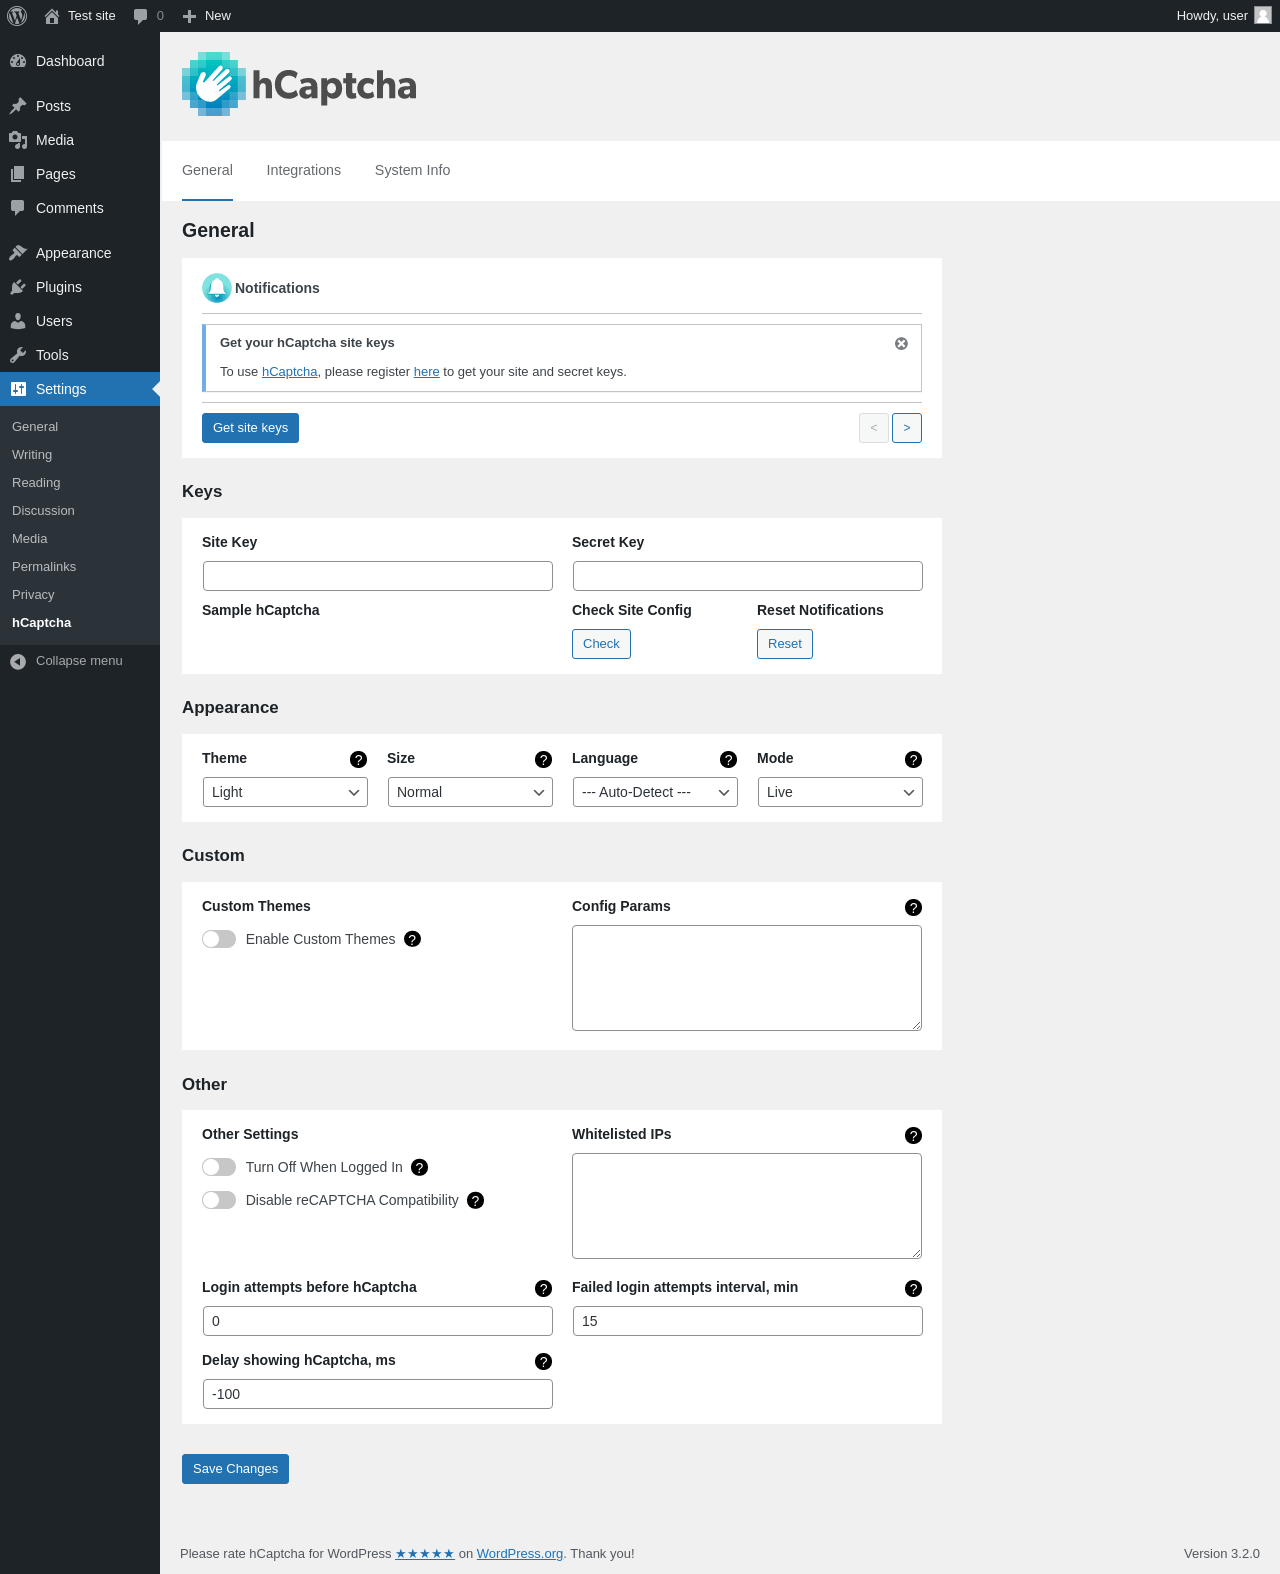Open the help icon next to Language
Screen dimensions: 1280x1574
729,760
